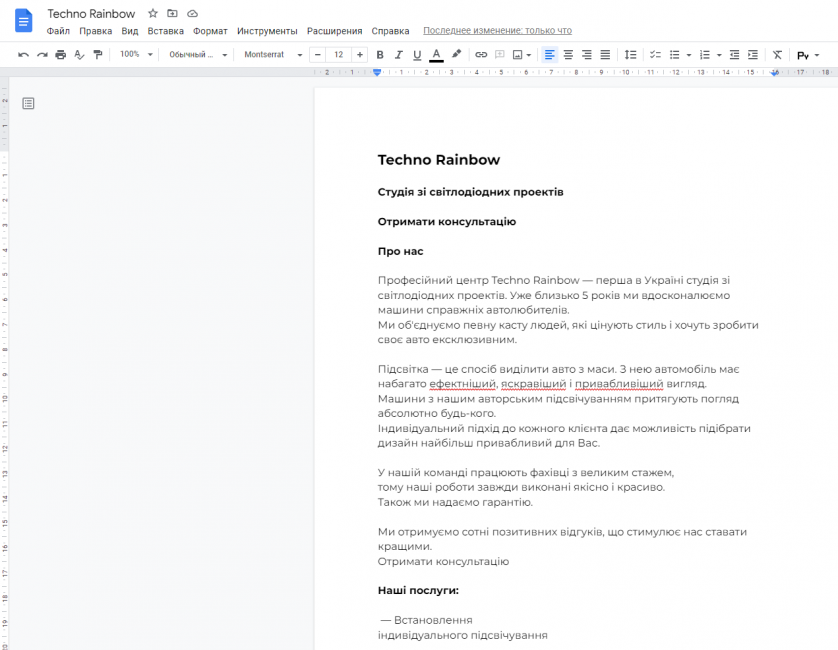
Task: Open the Формат menu
Action: pos(211,31)
